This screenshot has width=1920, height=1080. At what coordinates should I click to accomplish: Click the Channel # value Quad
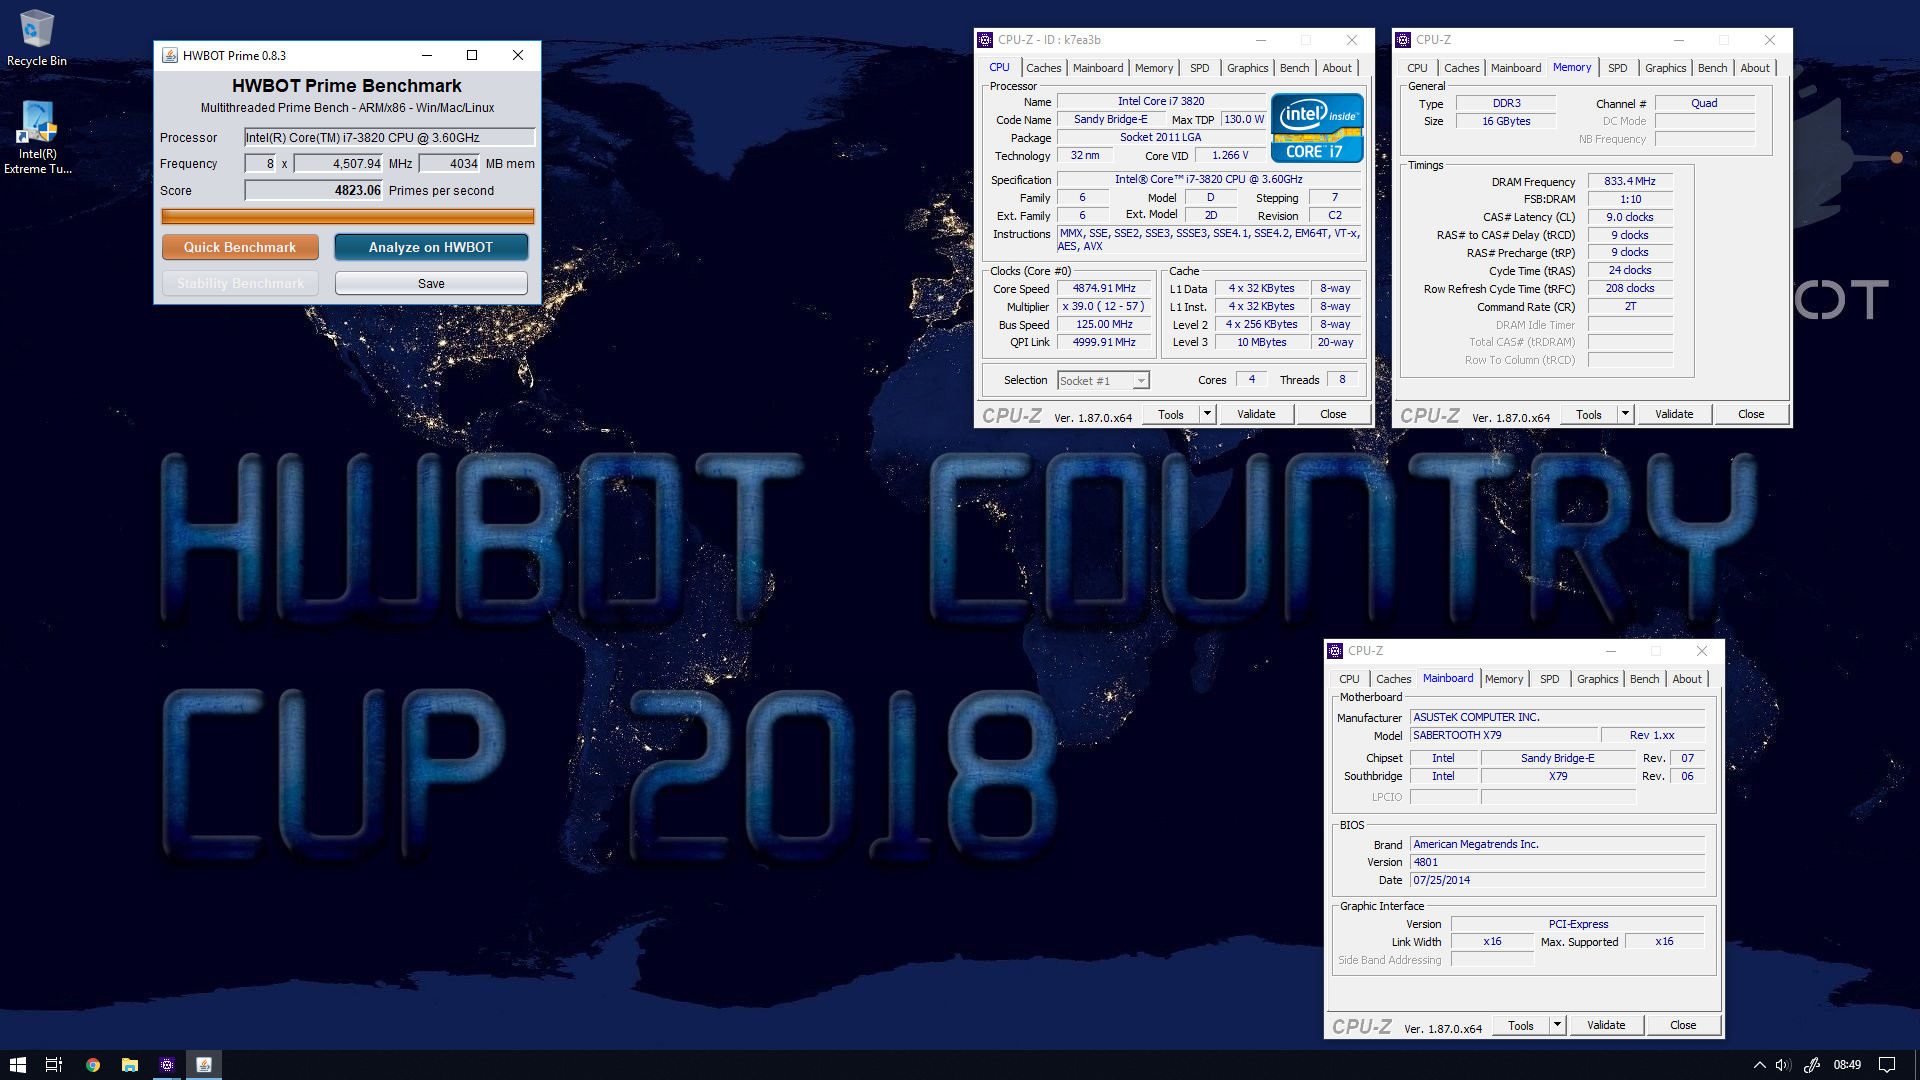click(x=1704, y=103)
